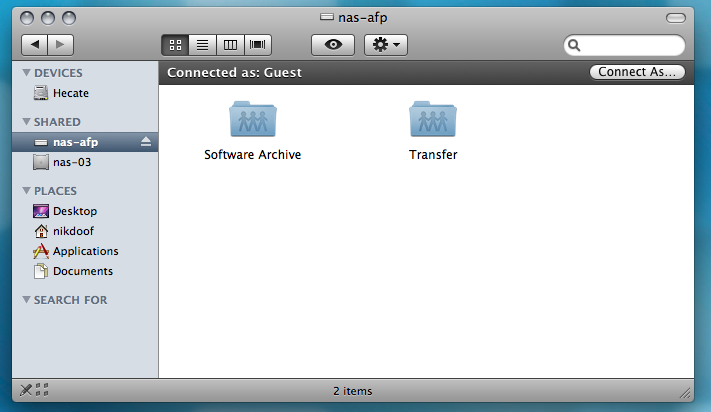
Task: Expand the SEARCH FOR sidebar section
Action: (x=26, y=300)
